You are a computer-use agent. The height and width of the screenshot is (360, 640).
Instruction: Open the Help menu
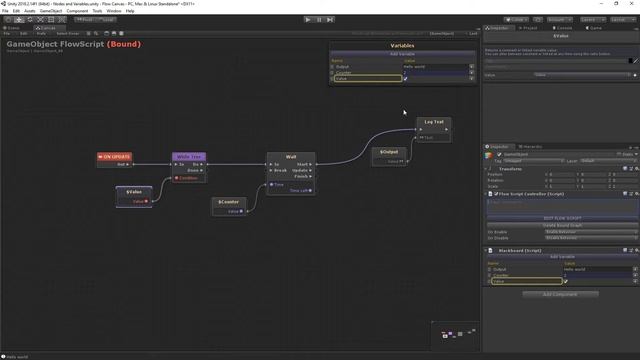click(130, 11)
